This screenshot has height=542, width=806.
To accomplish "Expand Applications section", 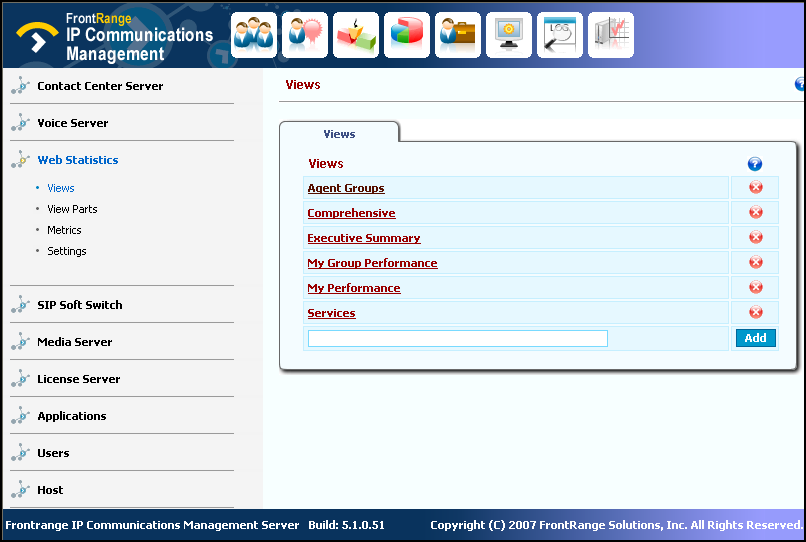I will click(x=71, y=416).
